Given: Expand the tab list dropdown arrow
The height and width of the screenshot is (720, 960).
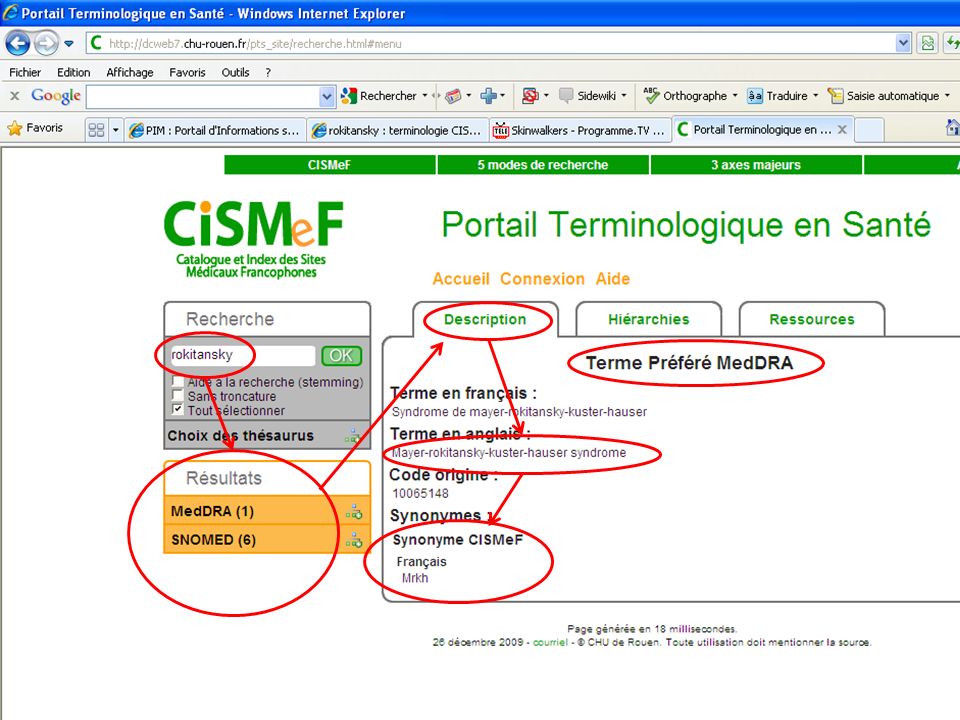Looking at the screenshot, I should [x=115, y=130].
